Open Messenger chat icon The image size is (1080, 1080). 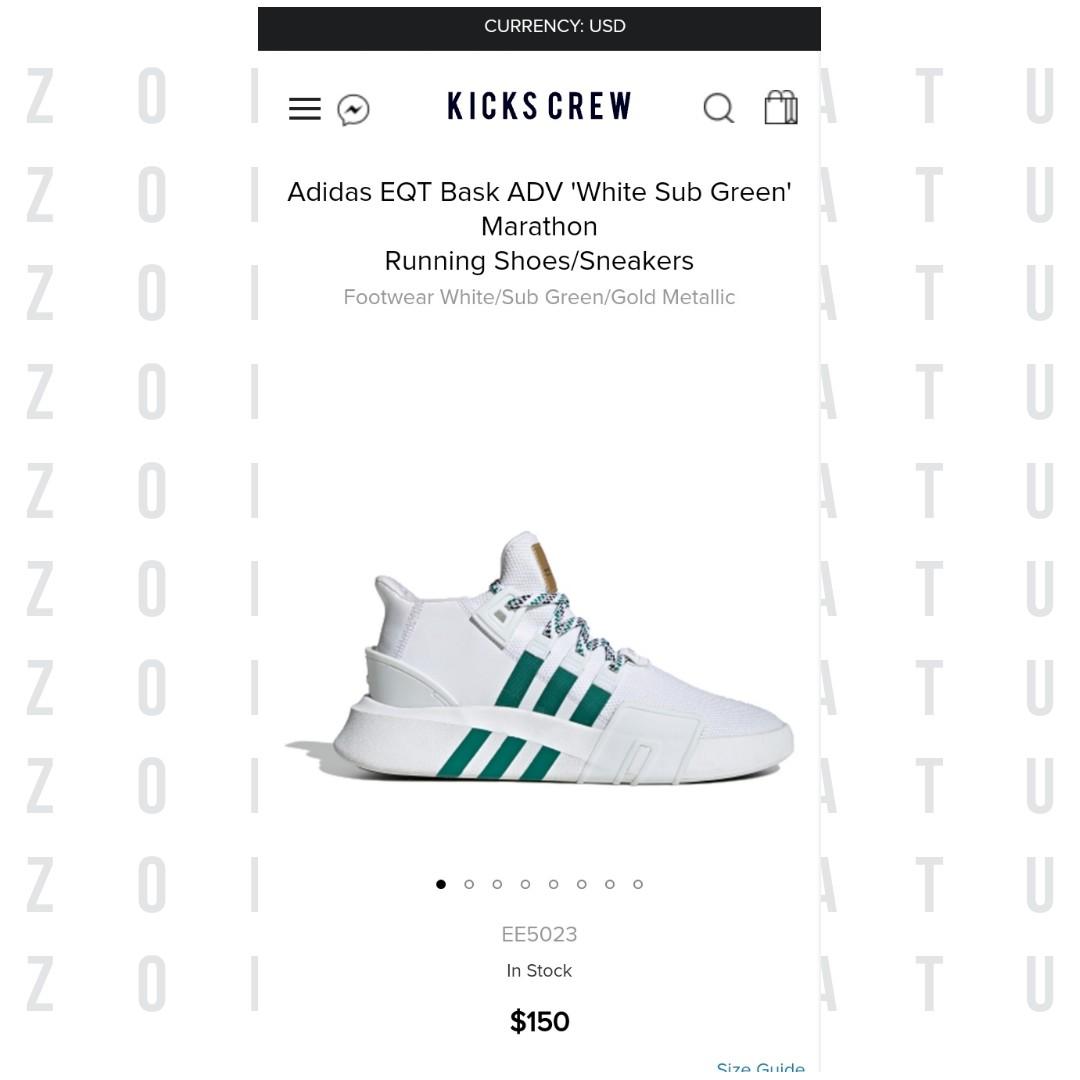tap(353, 110)
